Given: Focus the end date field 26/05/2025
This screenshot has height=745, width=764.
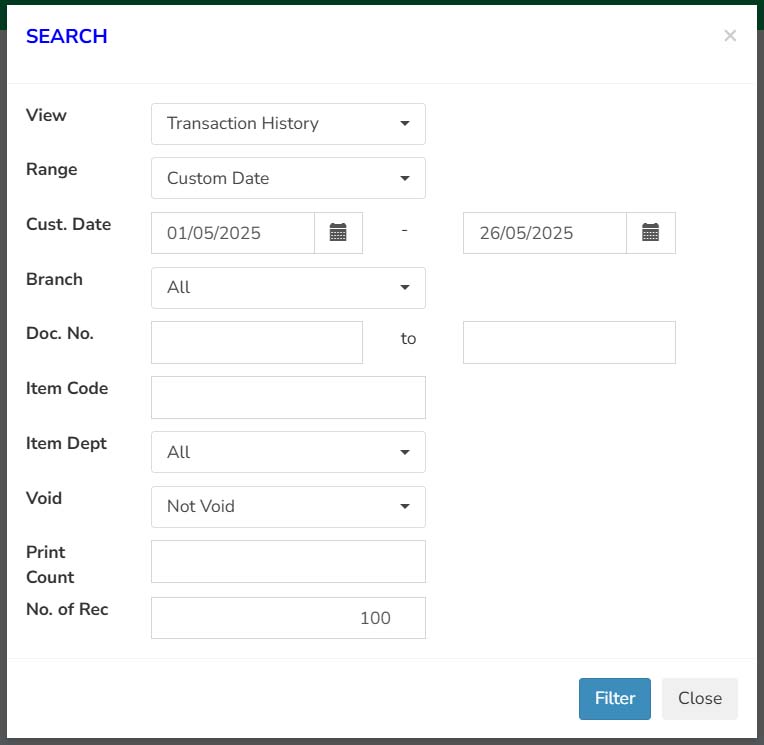Looking at the screenshot, I should [545, 233].
